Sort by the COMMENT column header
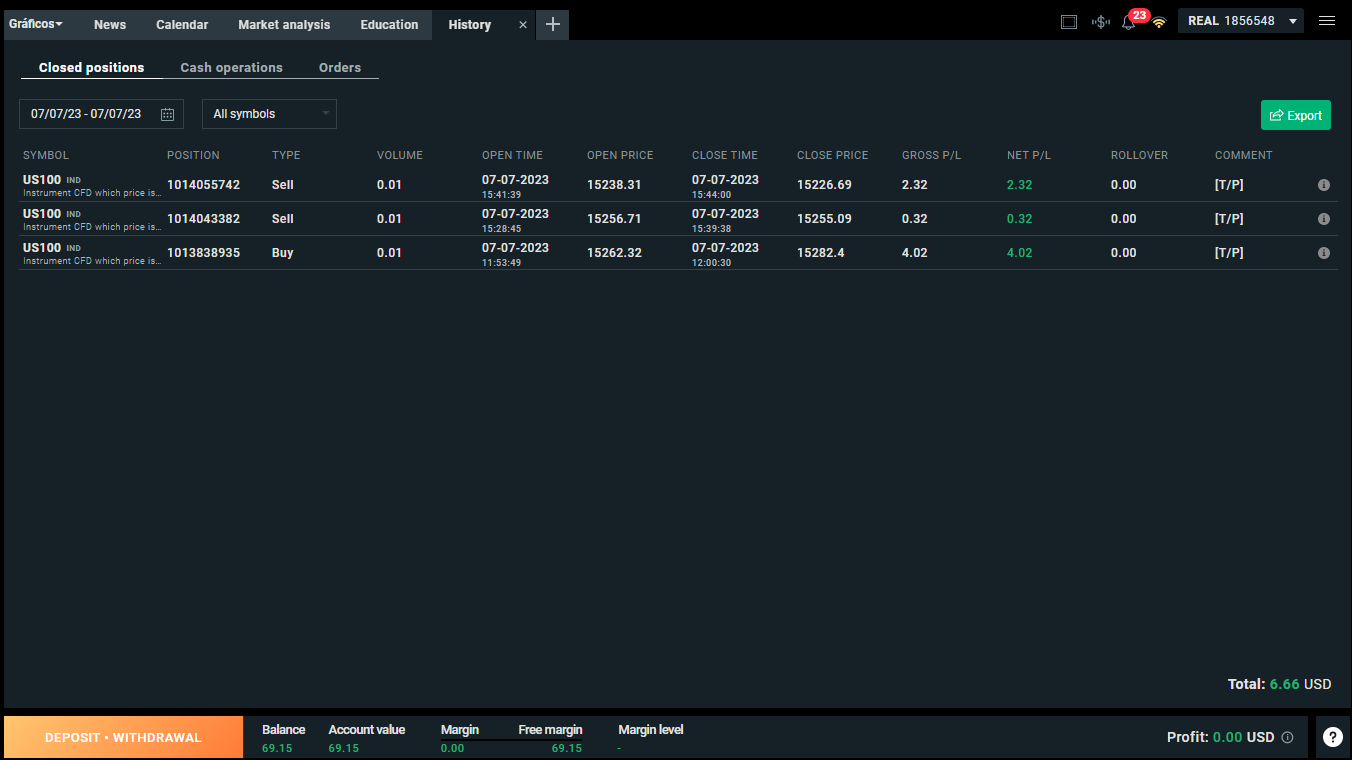Screen dimensions: 1352x760 coord(1244,155)
